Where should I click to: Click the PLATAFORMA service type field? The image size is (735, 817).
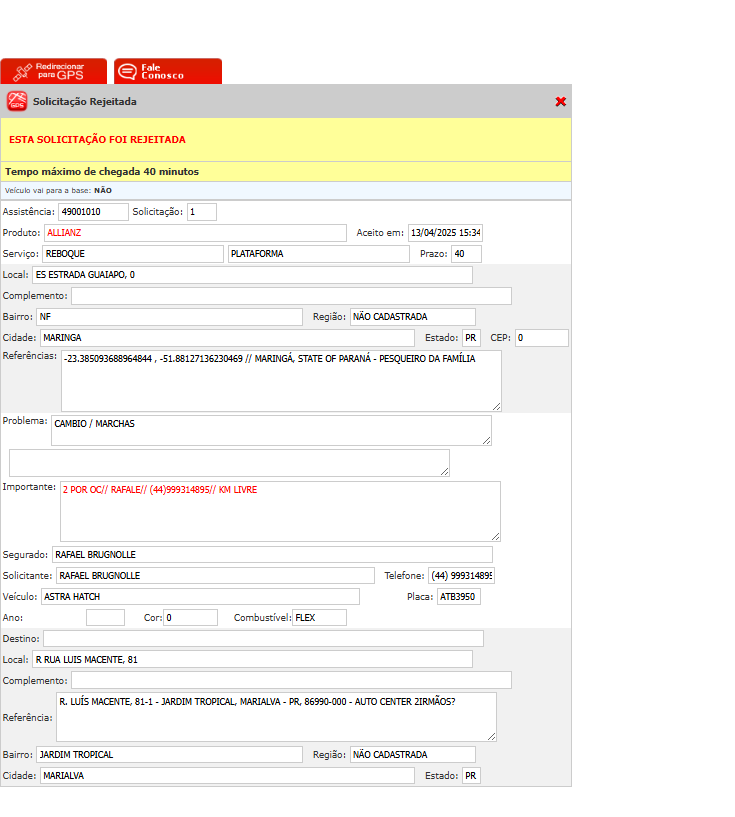pyautogui.click(x=318, y=254)
